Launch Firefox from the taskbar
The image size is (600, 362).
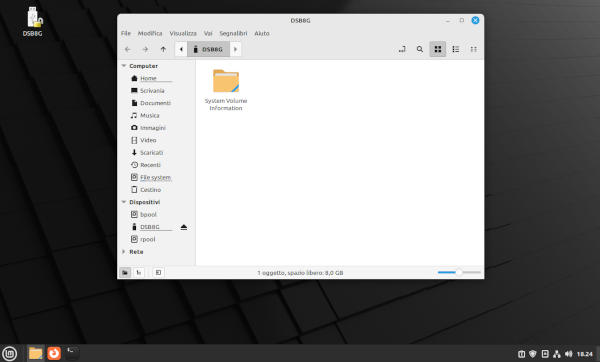(54, 353)
